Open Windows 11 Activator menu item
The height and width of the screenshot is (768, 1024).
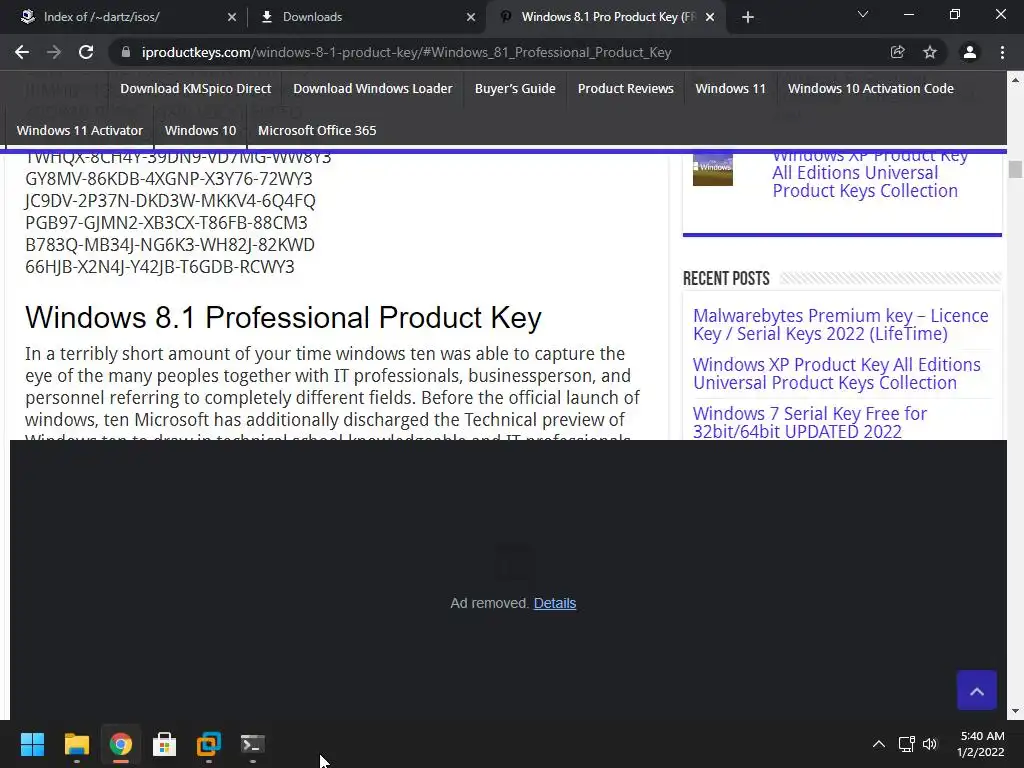[x=80, y=130]
